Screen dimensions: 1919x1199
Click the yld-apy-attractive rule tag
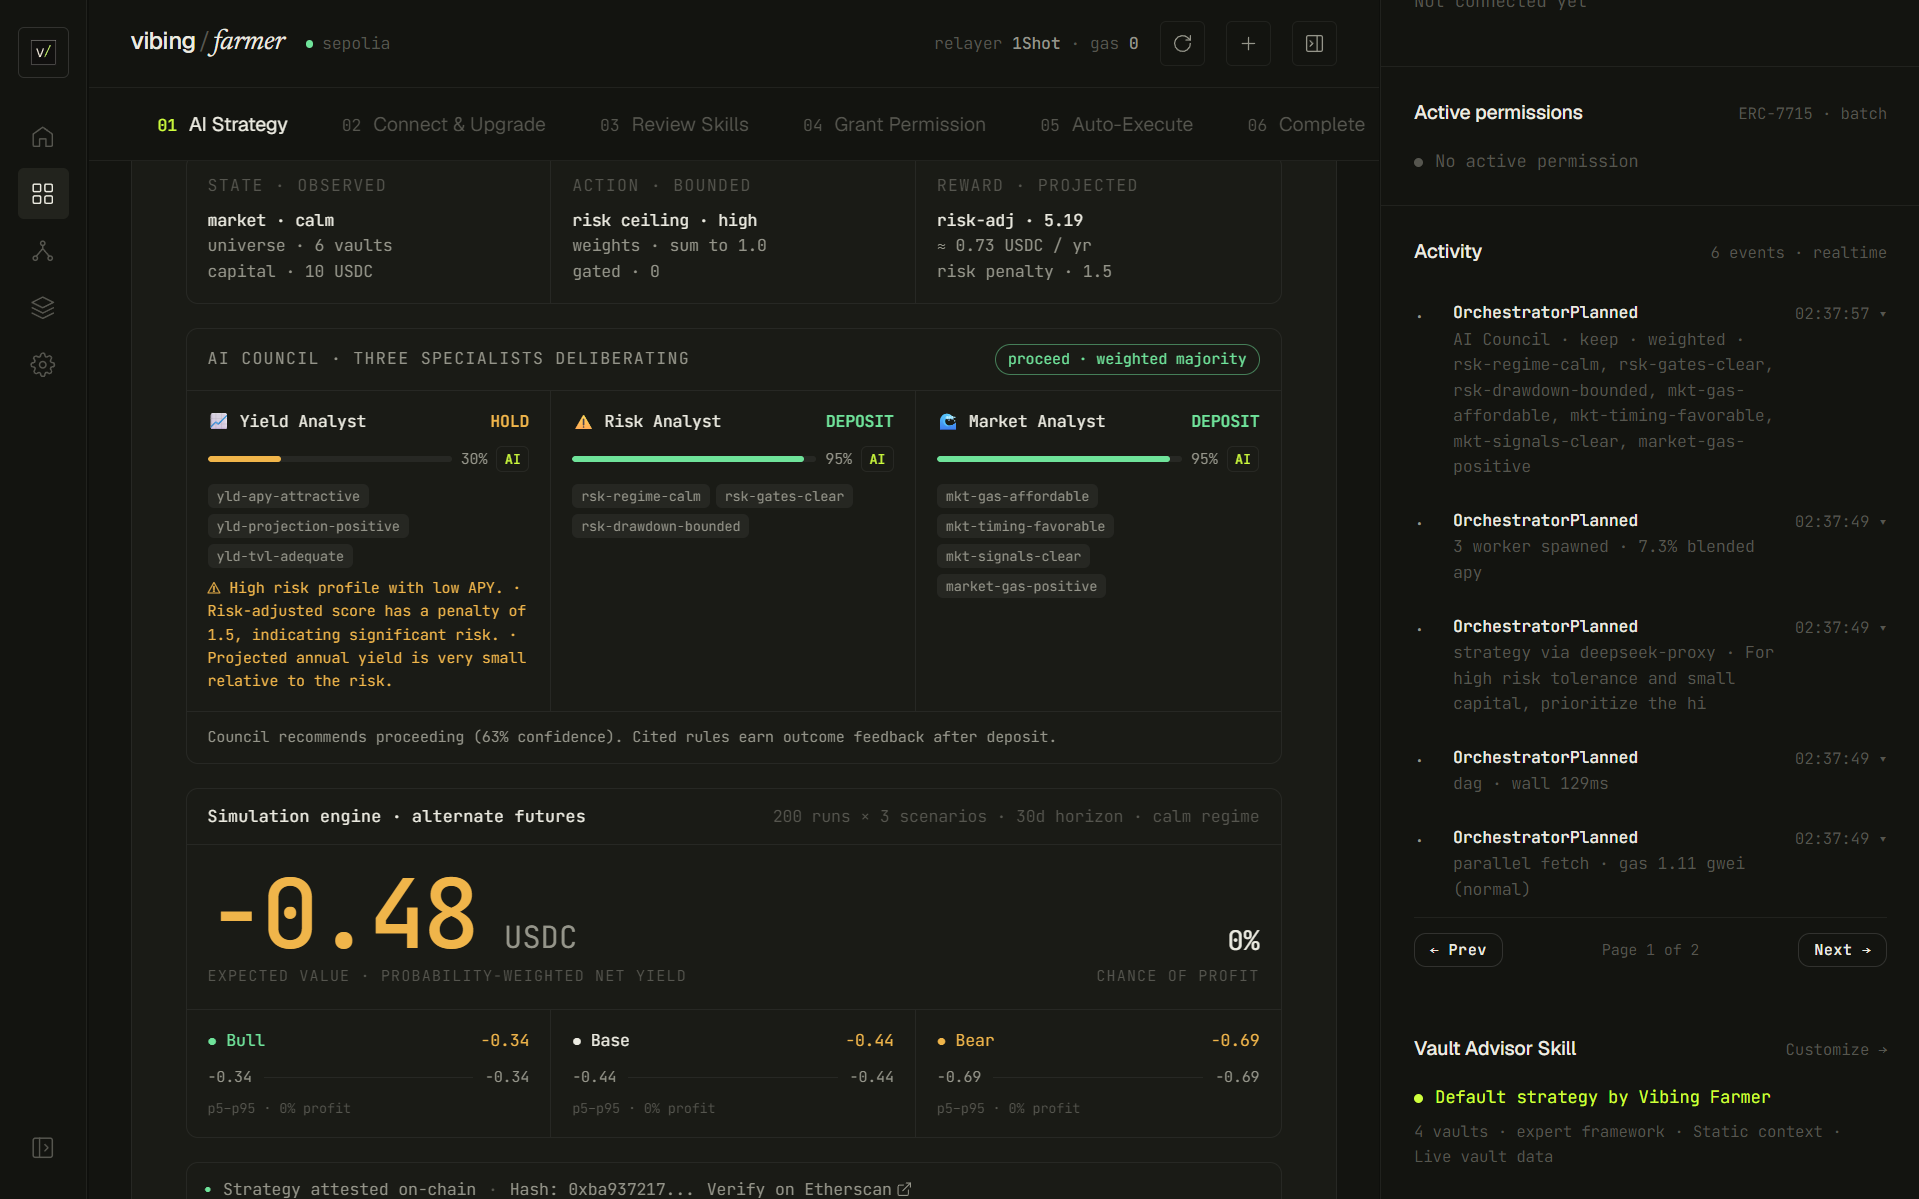point(288,496)
